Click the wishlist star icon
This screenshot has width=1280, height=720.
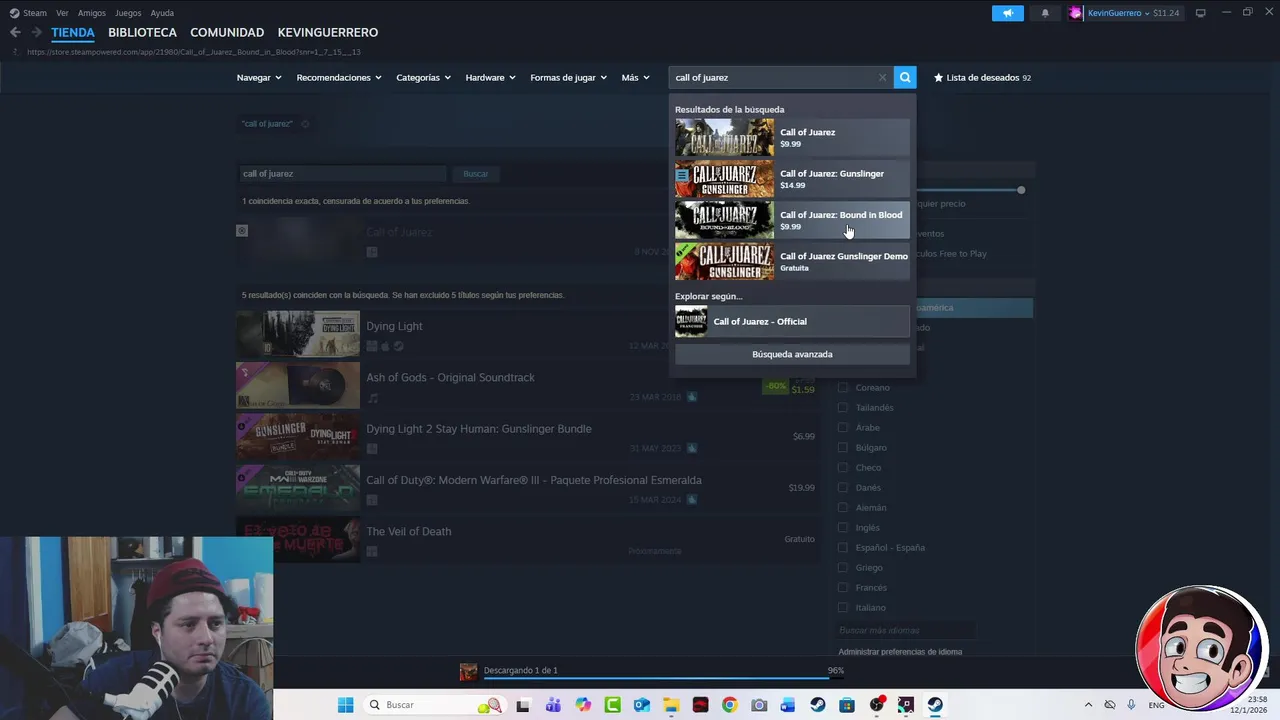[x=938, y=77]
